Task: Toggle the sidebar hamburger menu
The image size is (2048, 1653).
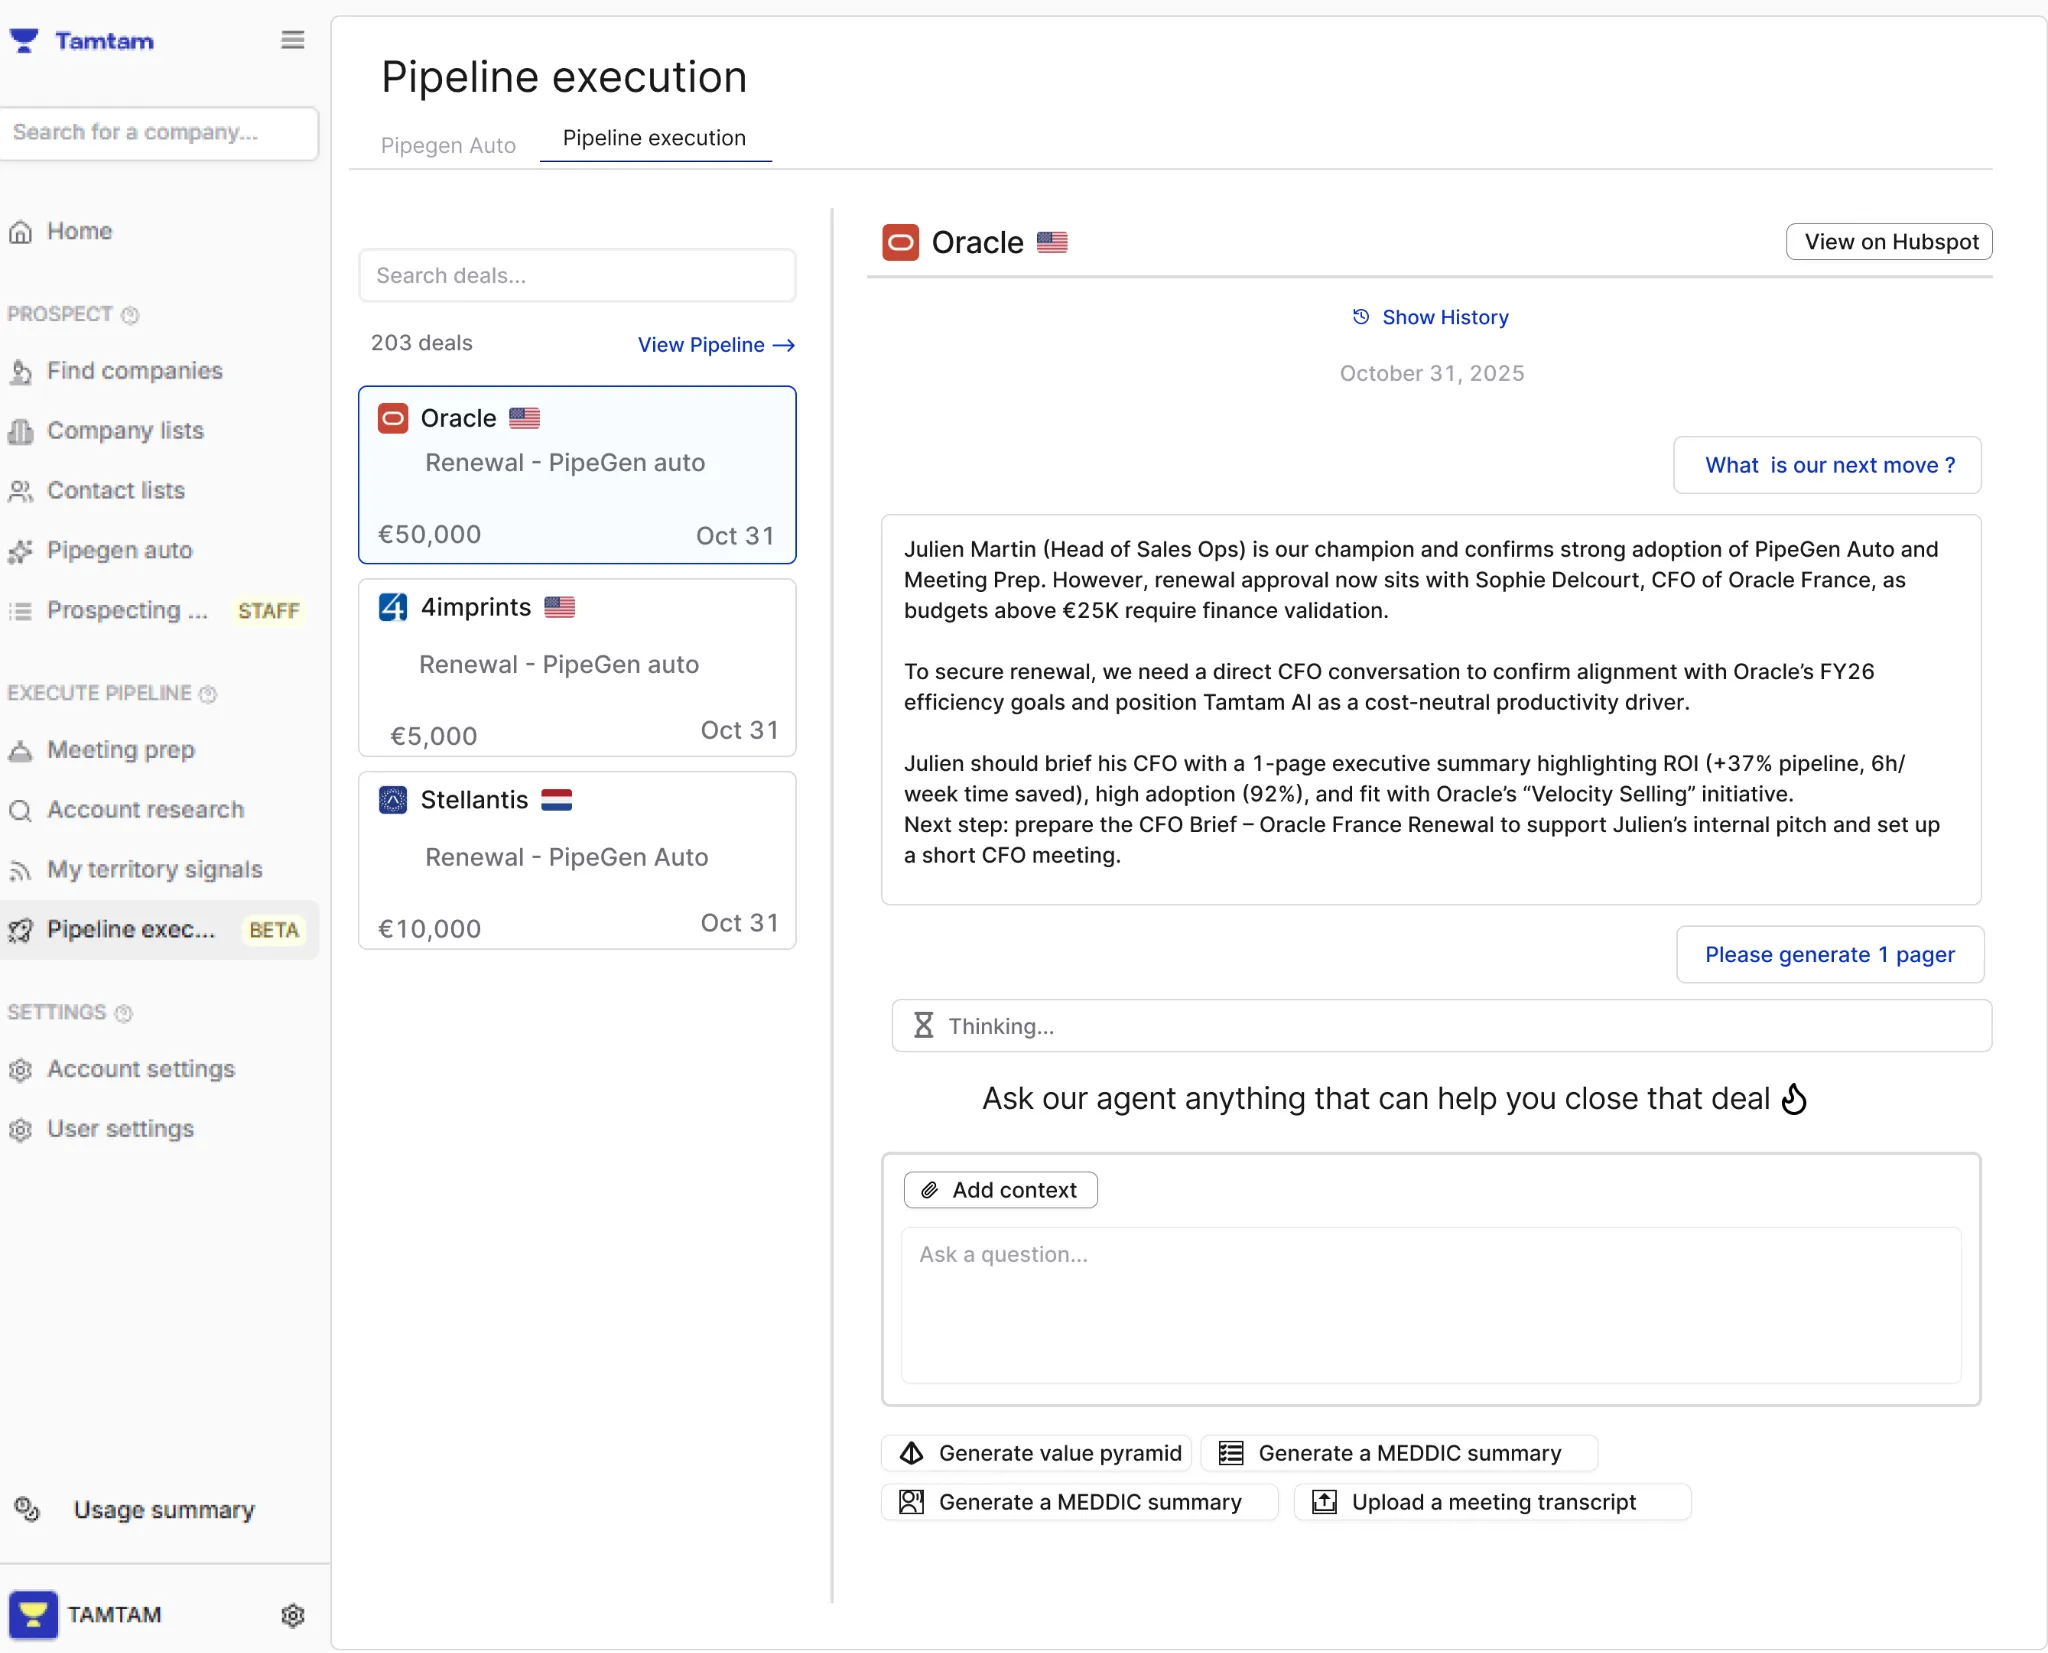Action: click(x=292, y=40)
